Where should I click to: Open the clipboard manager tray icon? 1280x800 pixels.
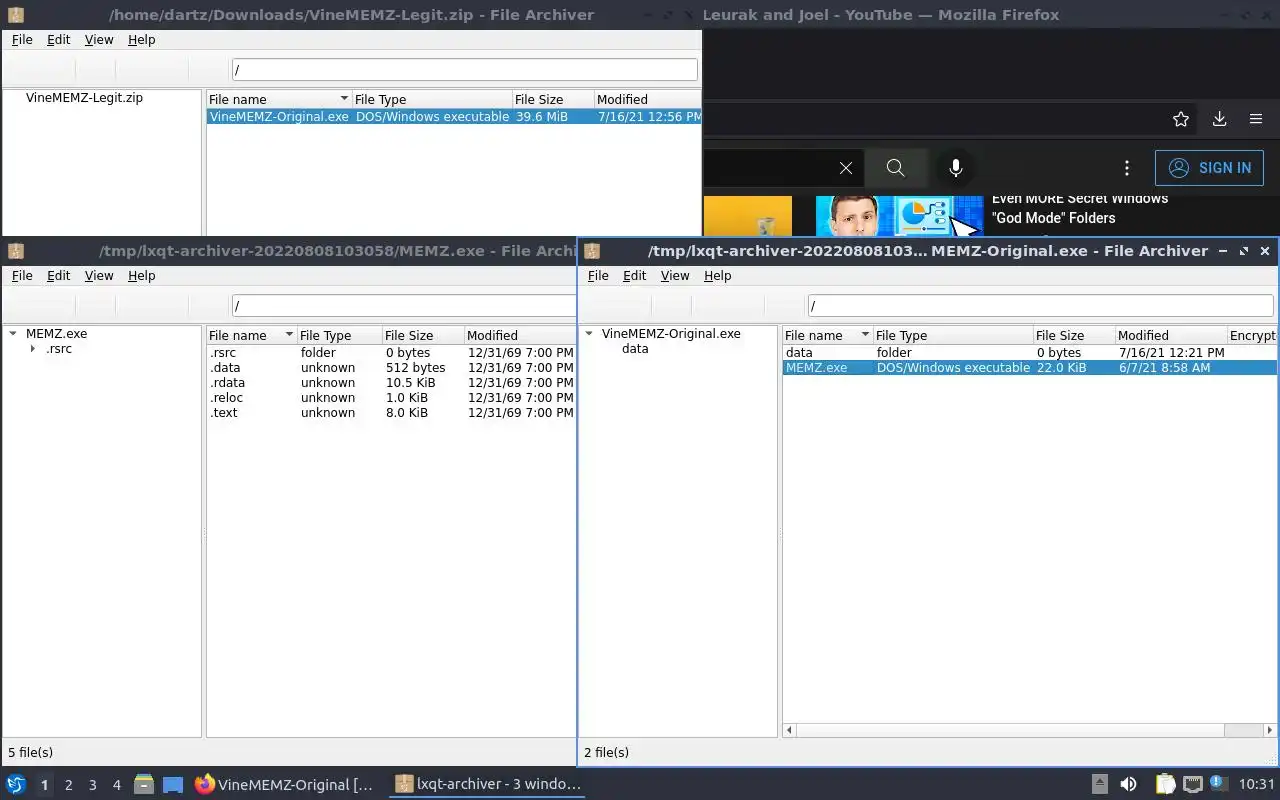coord(1165,784)
